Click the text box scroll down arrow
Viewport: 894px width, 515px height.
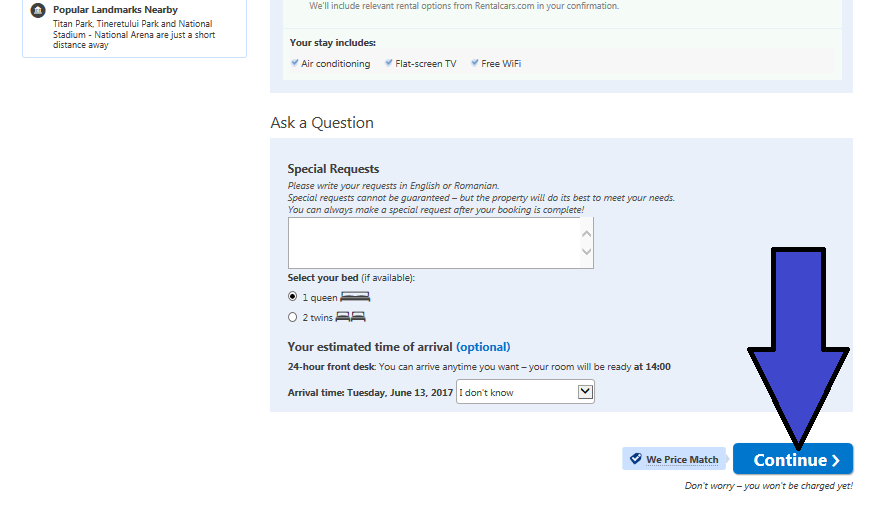click(x=586, y=252)
